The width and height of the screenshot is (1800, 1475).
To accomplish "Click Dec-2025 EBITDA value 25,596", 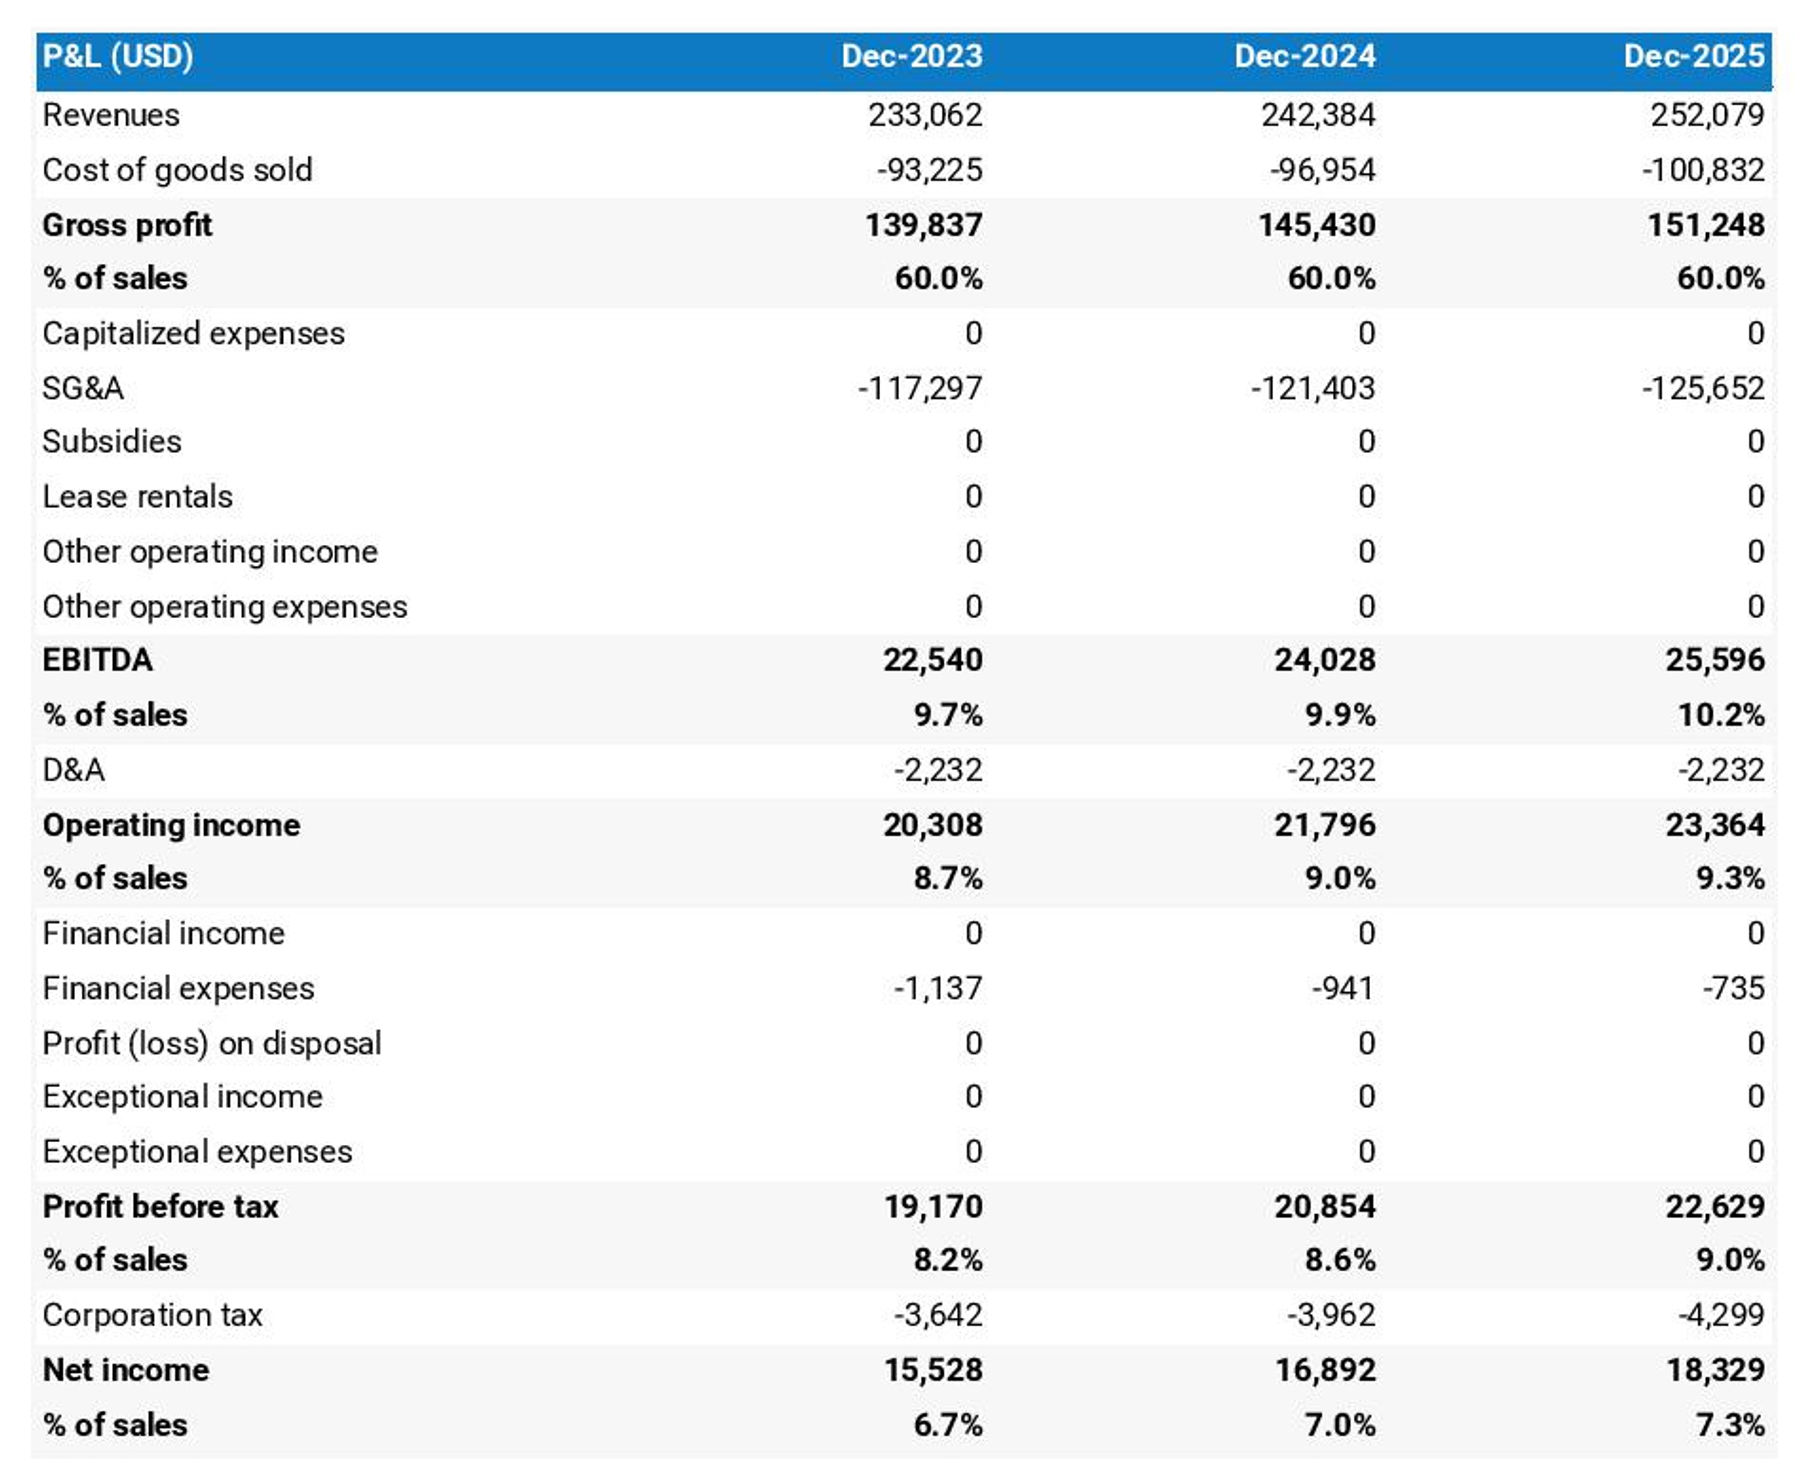I will click(1714, 660).
